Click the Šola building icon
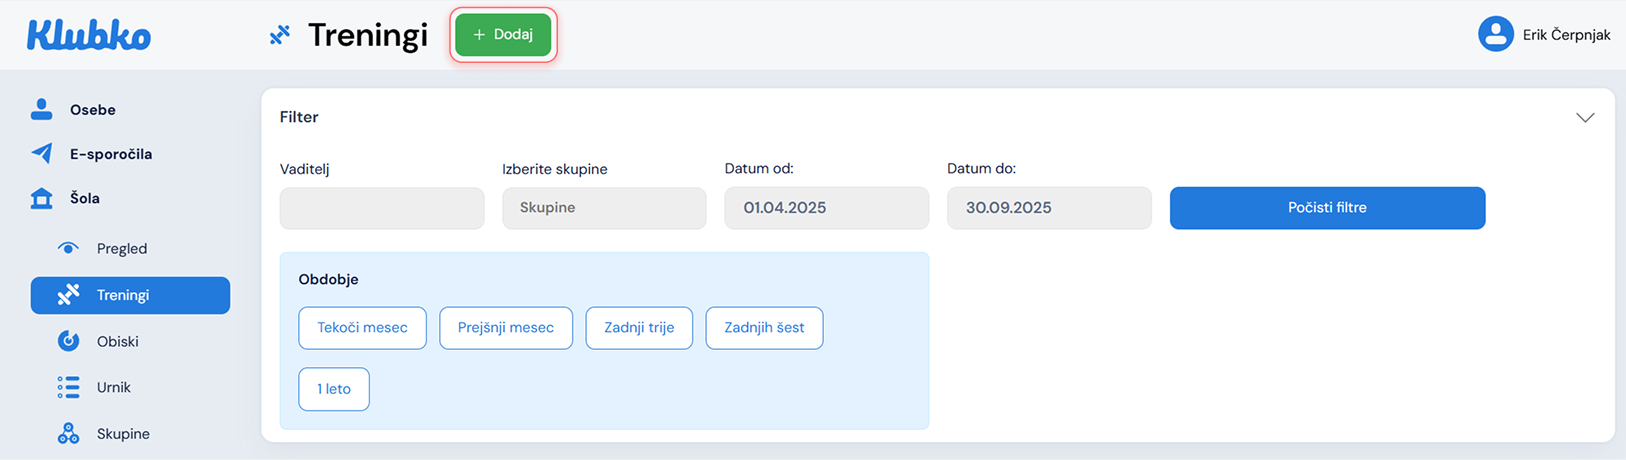 tap(41, 198)
